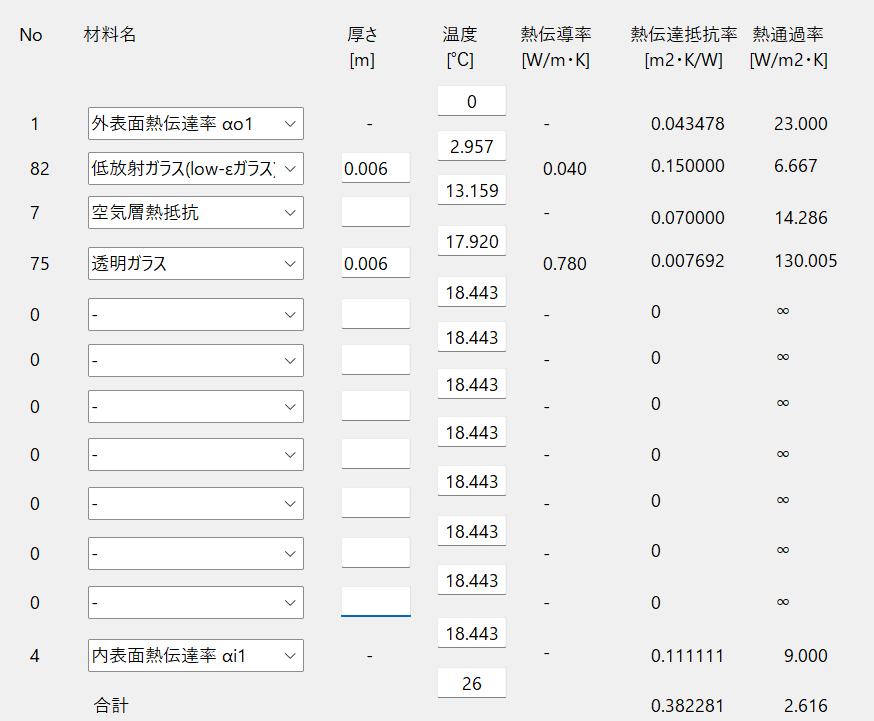Click the total heat transmittance value 2.616
The height and width of the screenshot is (721, 874).
point(805,706)
